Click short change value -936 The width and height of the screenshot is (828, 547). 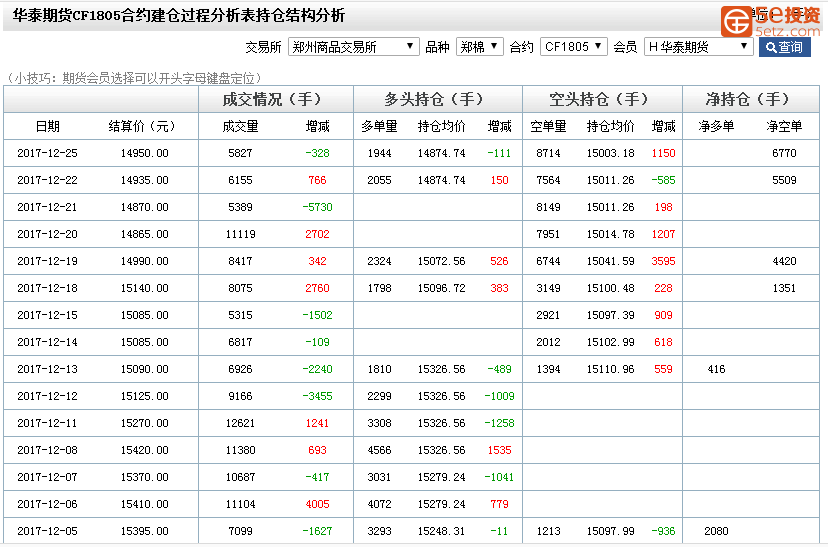pyautogui.click(x=663, y=531)
